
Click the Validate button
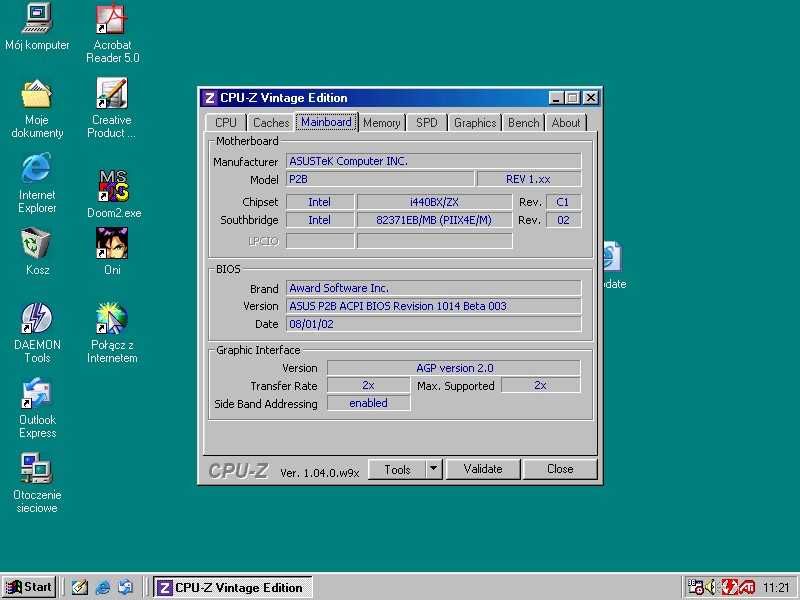point(483,469)
